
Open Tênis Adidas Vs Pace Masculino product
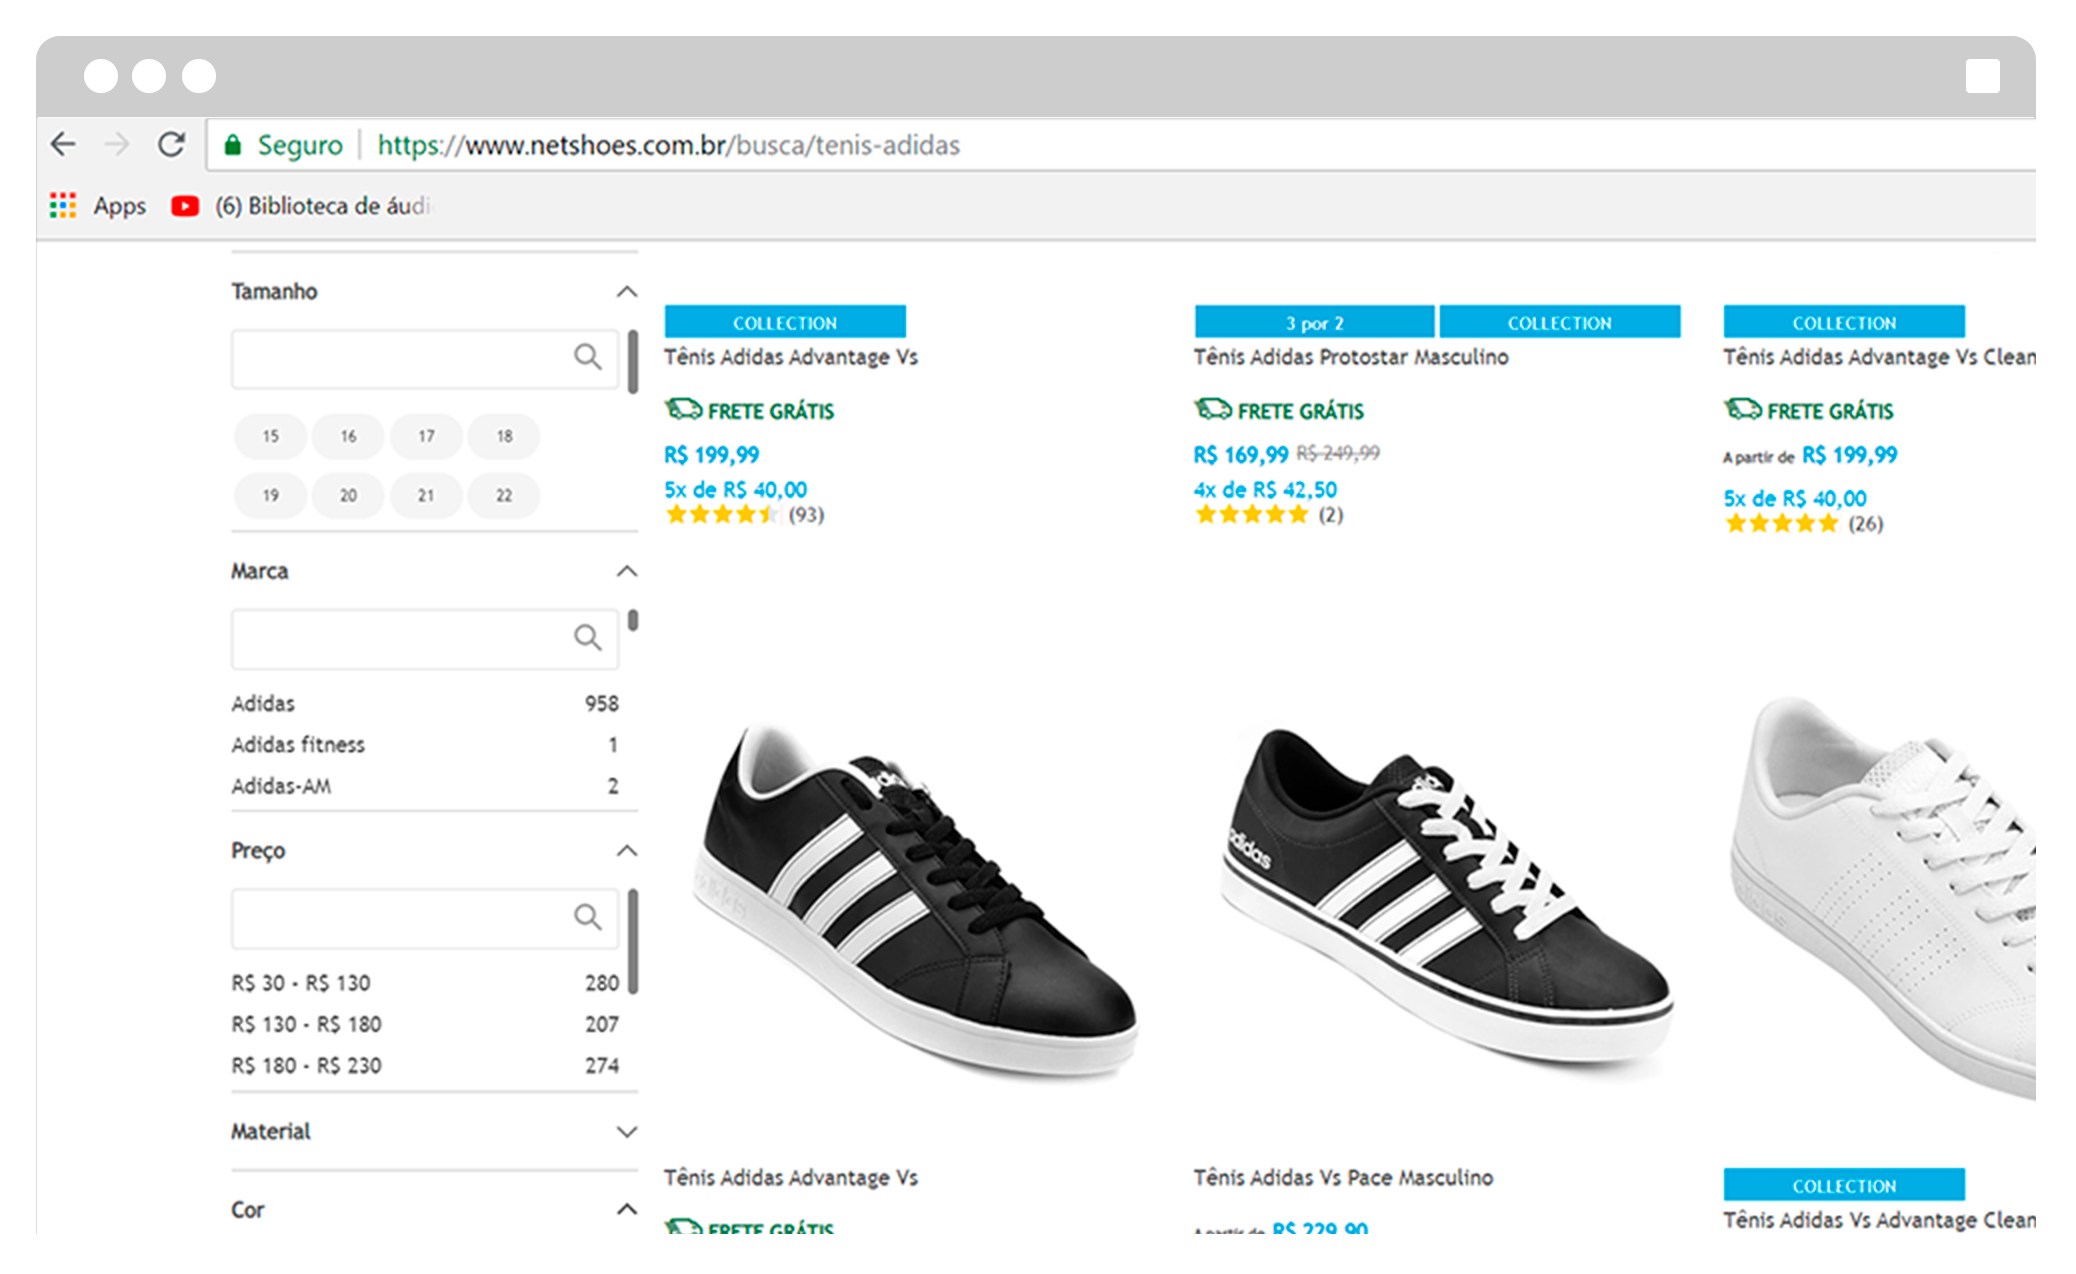click(1343, 1178)
